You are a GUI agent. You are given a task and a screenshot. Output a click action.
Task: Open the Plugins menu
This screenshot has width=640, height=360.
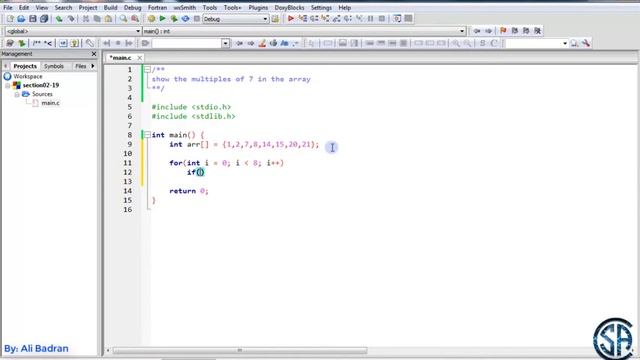258,7
